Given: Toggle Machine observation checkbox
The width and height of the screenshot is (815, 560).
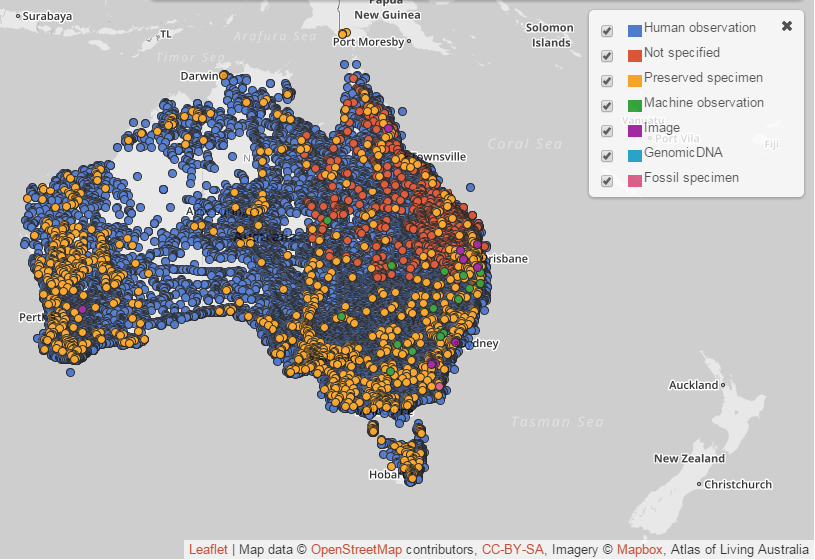Looking at the screenshot, I should pos(606,106).
